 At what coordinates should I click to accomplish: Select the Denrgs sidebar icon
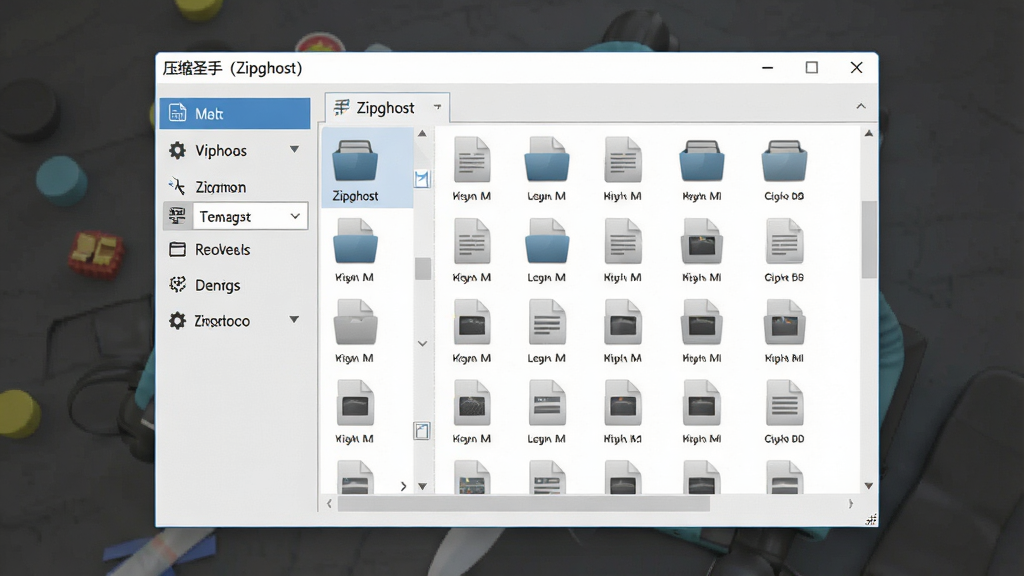[177, 285]
